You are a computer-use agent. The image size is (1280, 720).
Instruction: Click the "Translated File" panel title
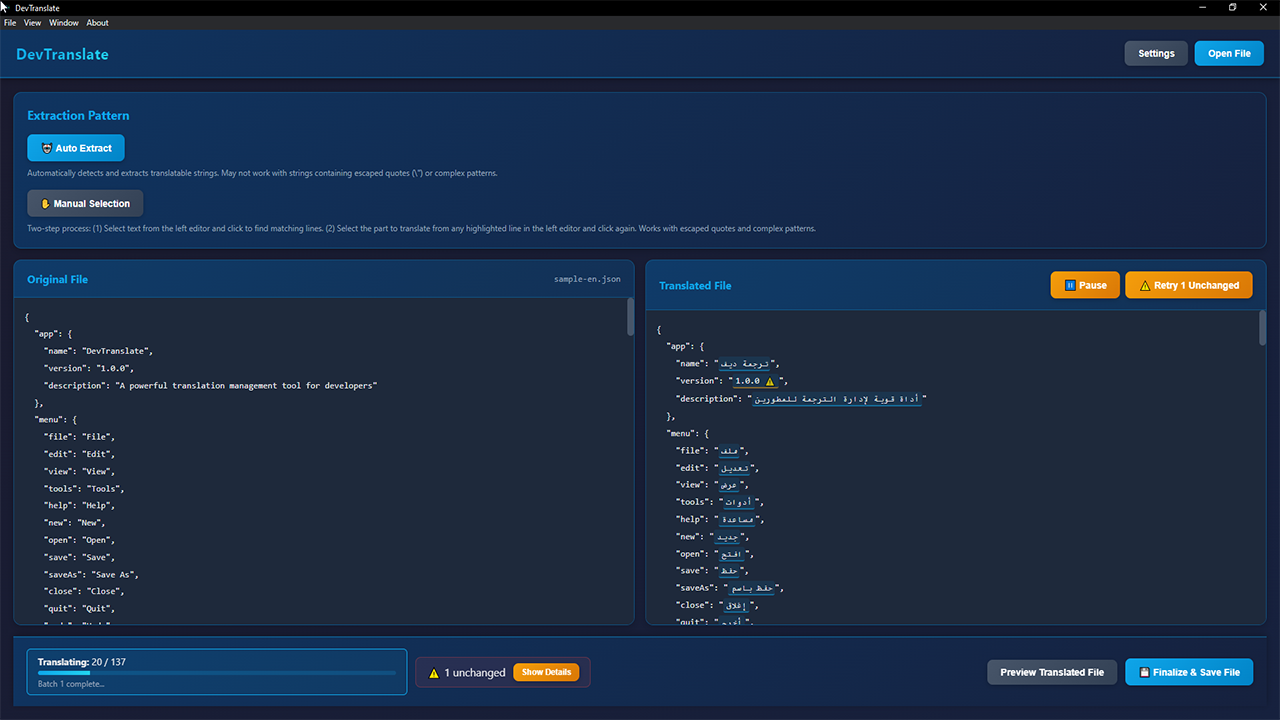[x=695, y=285]
